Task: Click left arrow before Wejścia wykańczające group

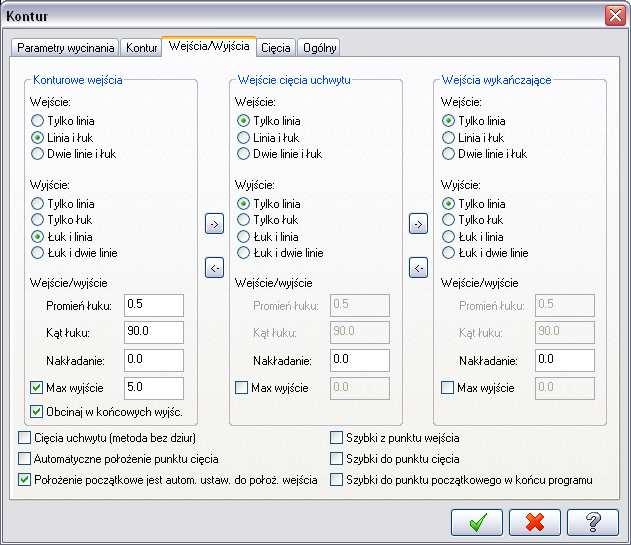Action: point(419,268)
